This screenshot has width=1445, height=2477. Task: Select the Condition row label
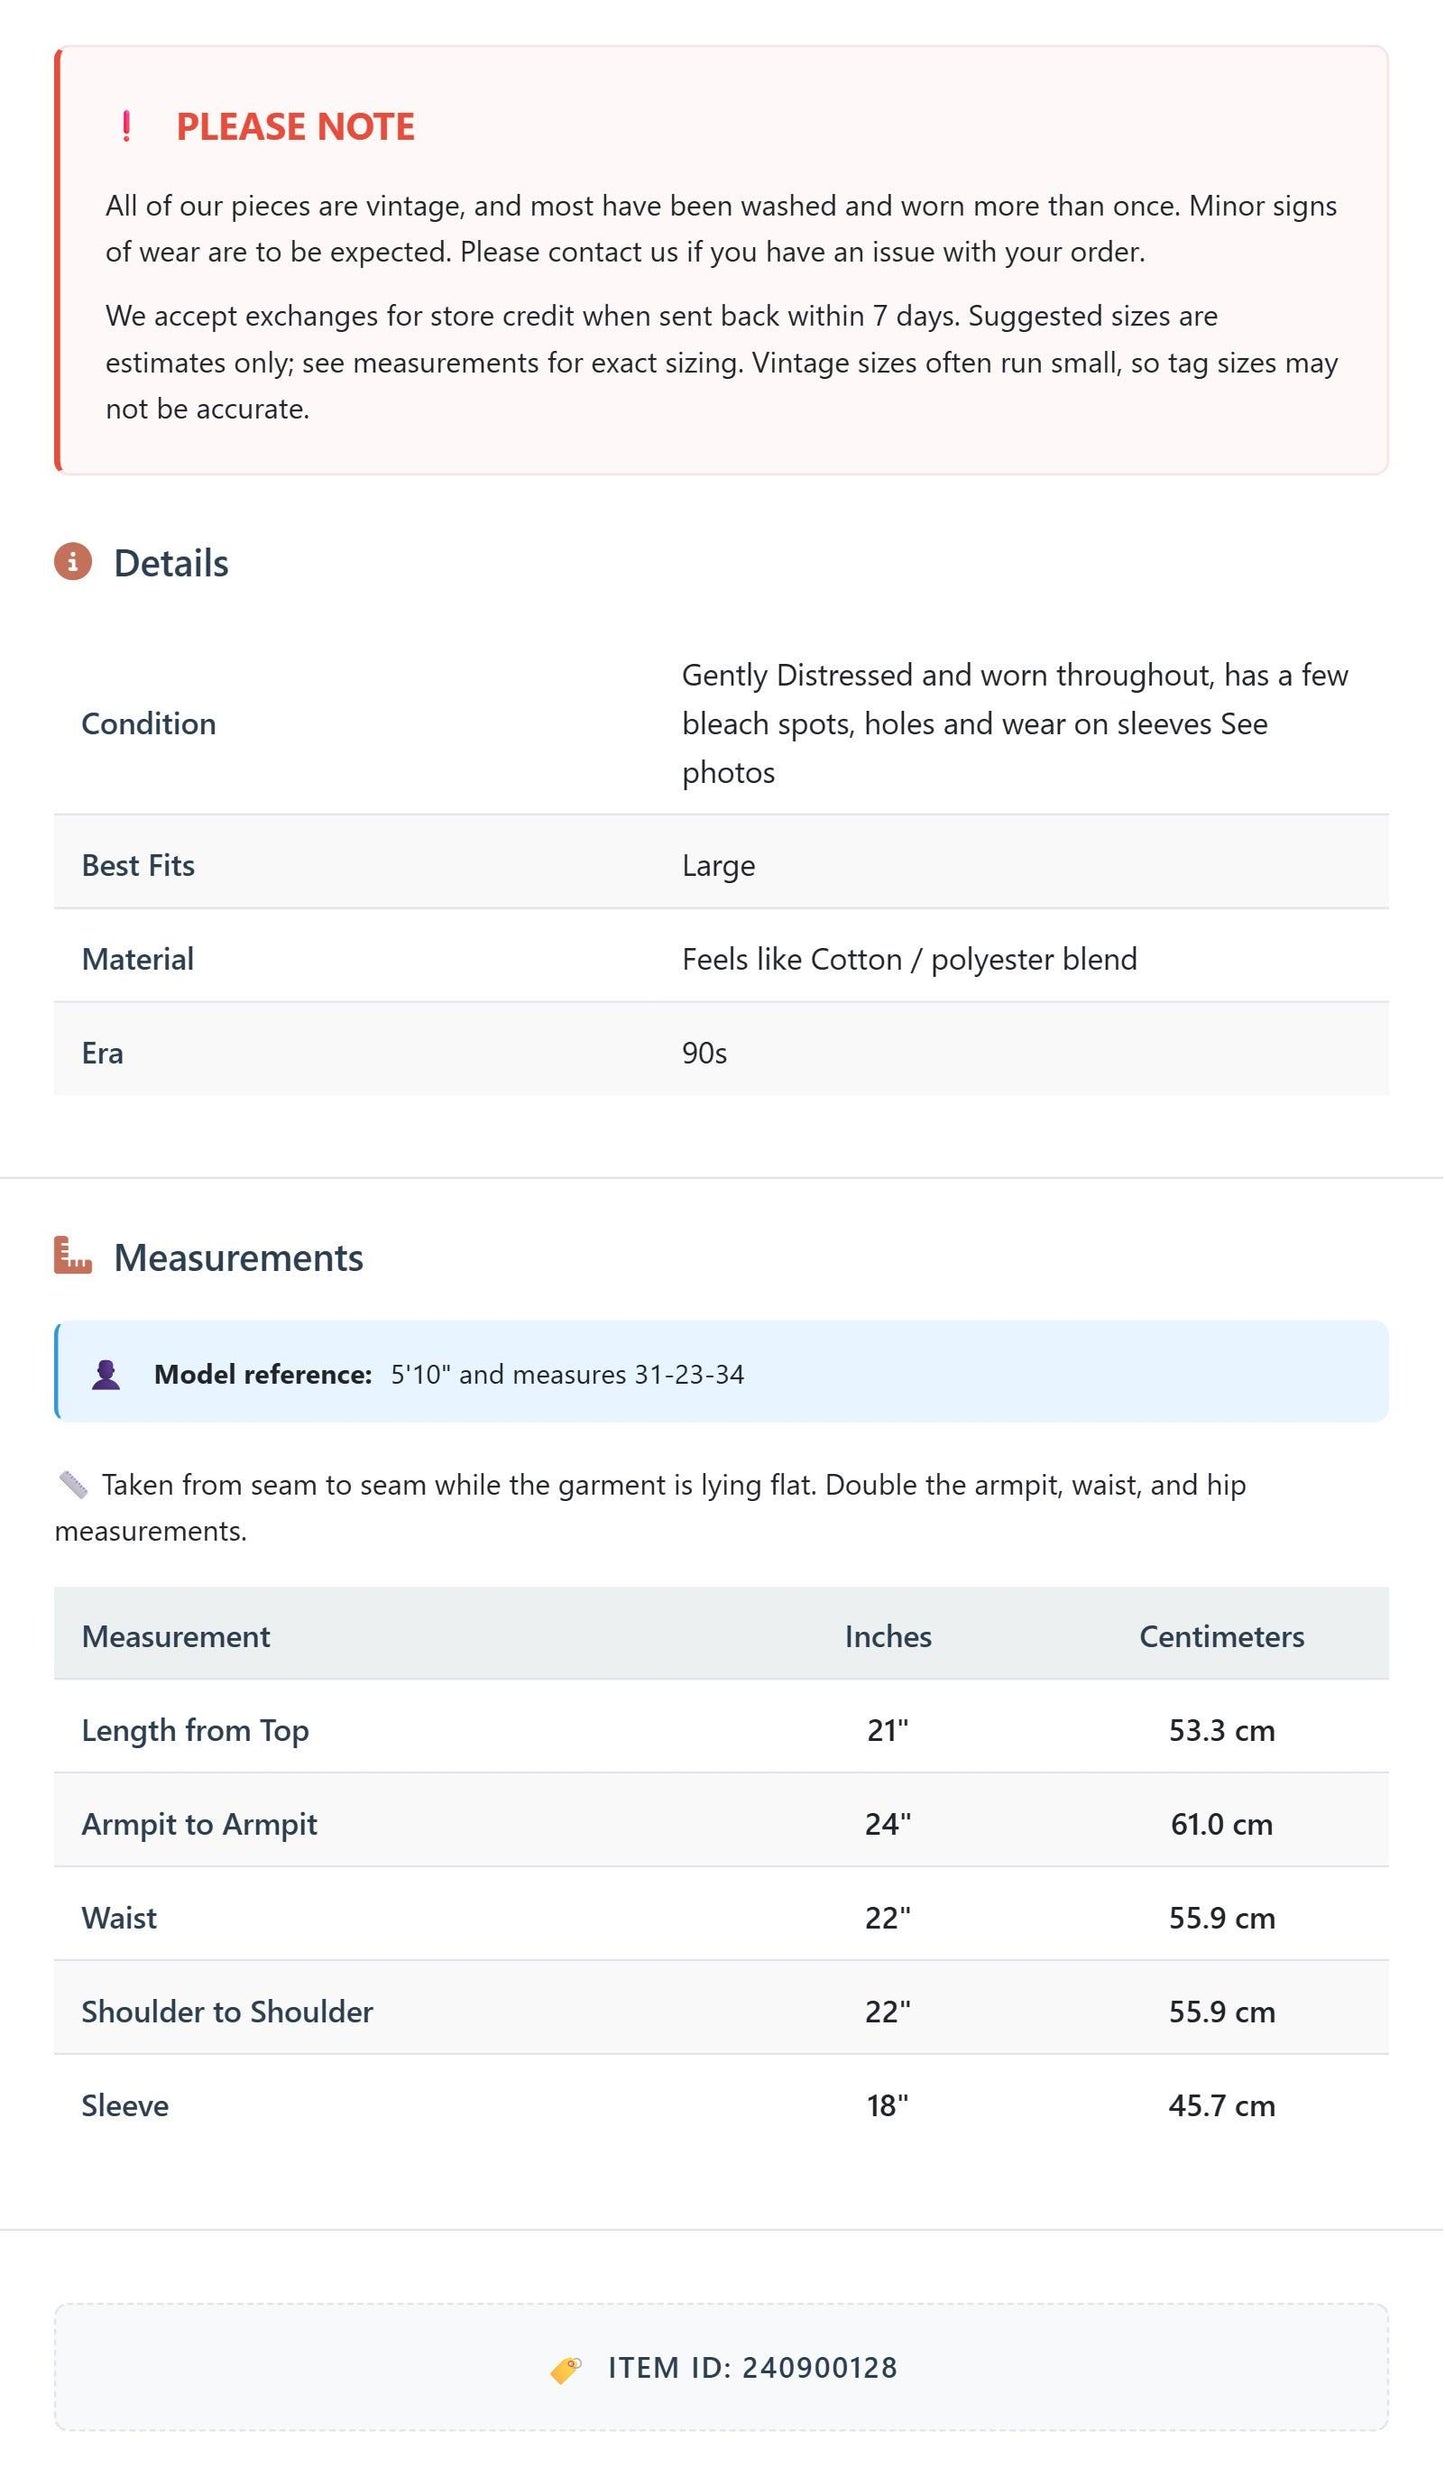(x=149, y=724)
